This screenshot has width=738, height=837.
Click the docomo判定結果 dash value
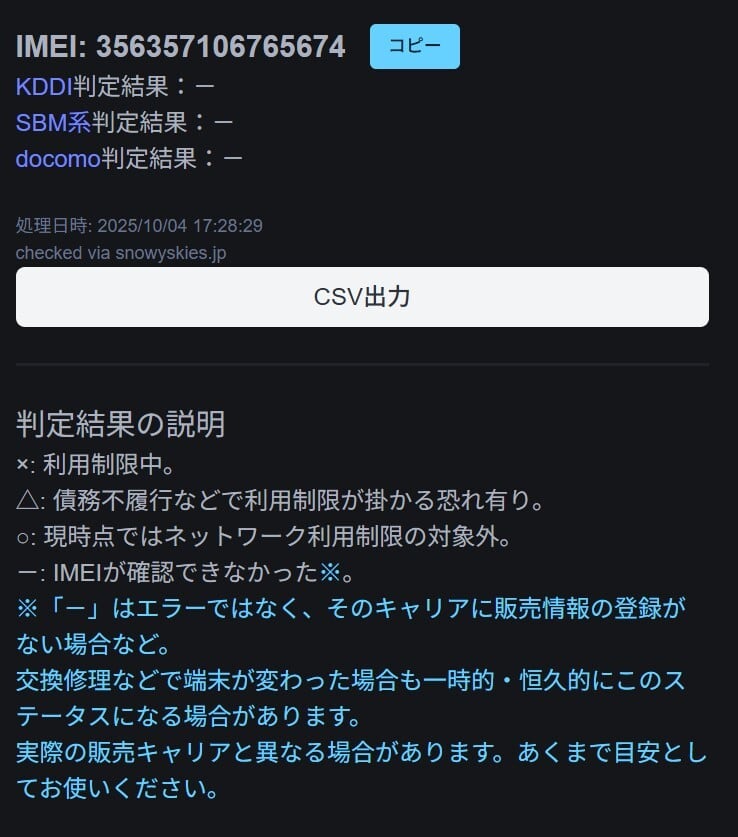[233, 159]
